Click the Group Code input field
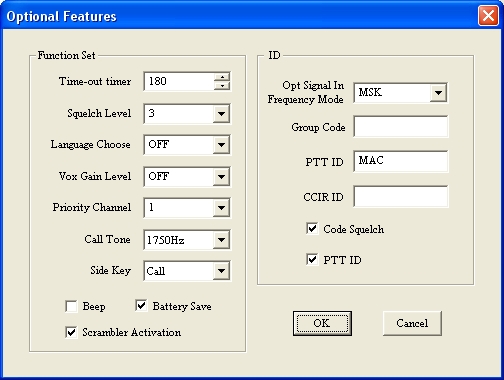This screenshot has width=504, height=380. [x=401, y=127]
